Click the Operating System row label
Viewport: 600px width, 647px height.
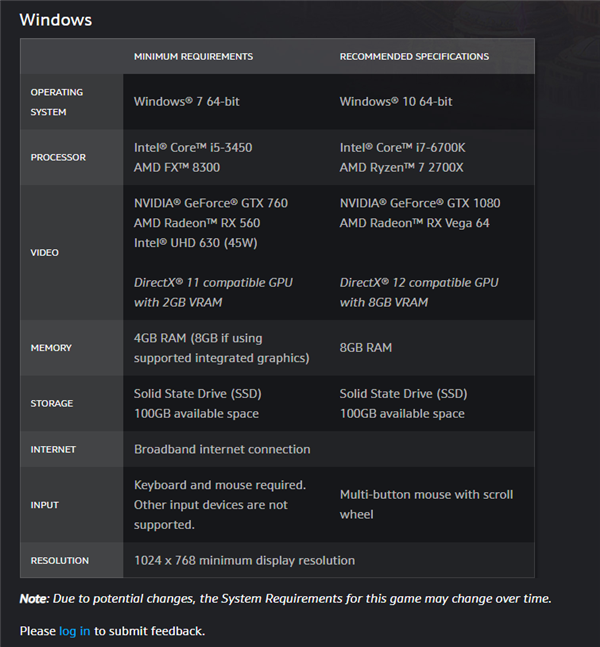(56, 102)
